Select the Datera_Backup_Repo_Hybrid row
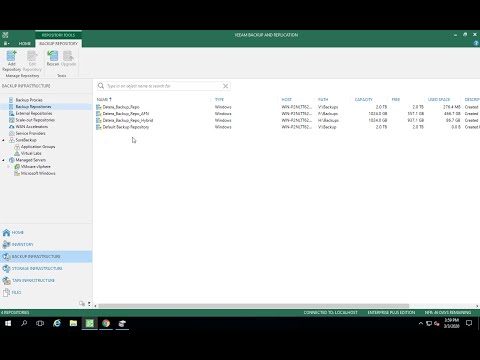Screen dimensions: 480x360 (288, 120)
